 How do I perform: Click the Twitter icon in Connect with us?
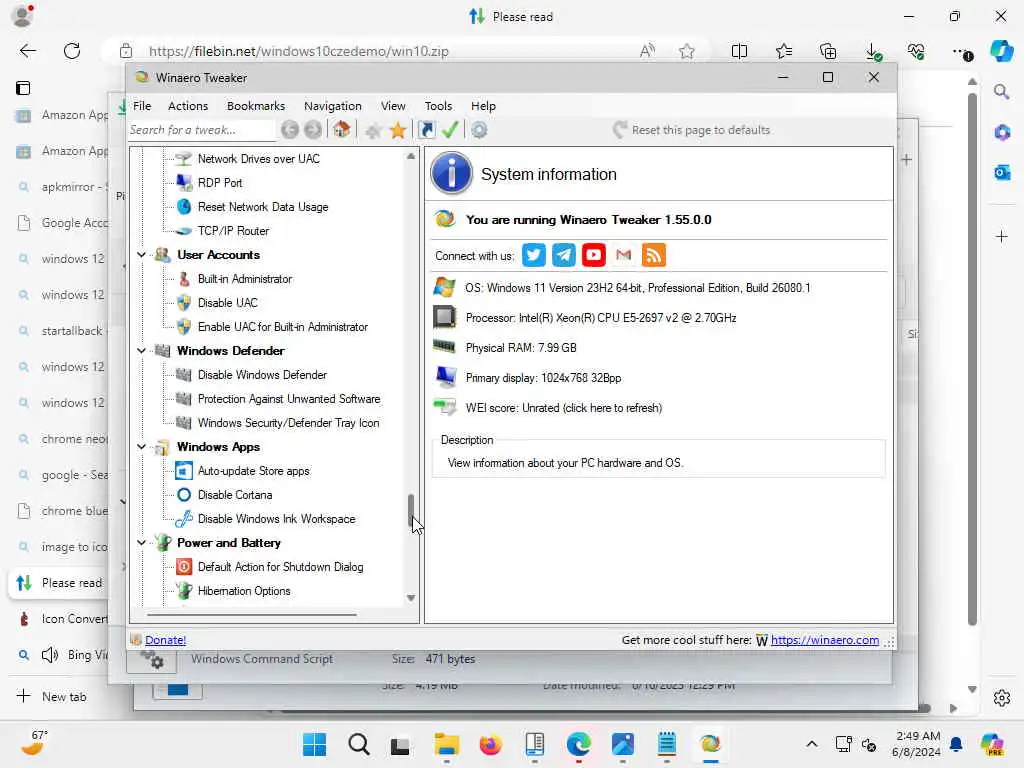pyautogui.click(x=534, y=255)
